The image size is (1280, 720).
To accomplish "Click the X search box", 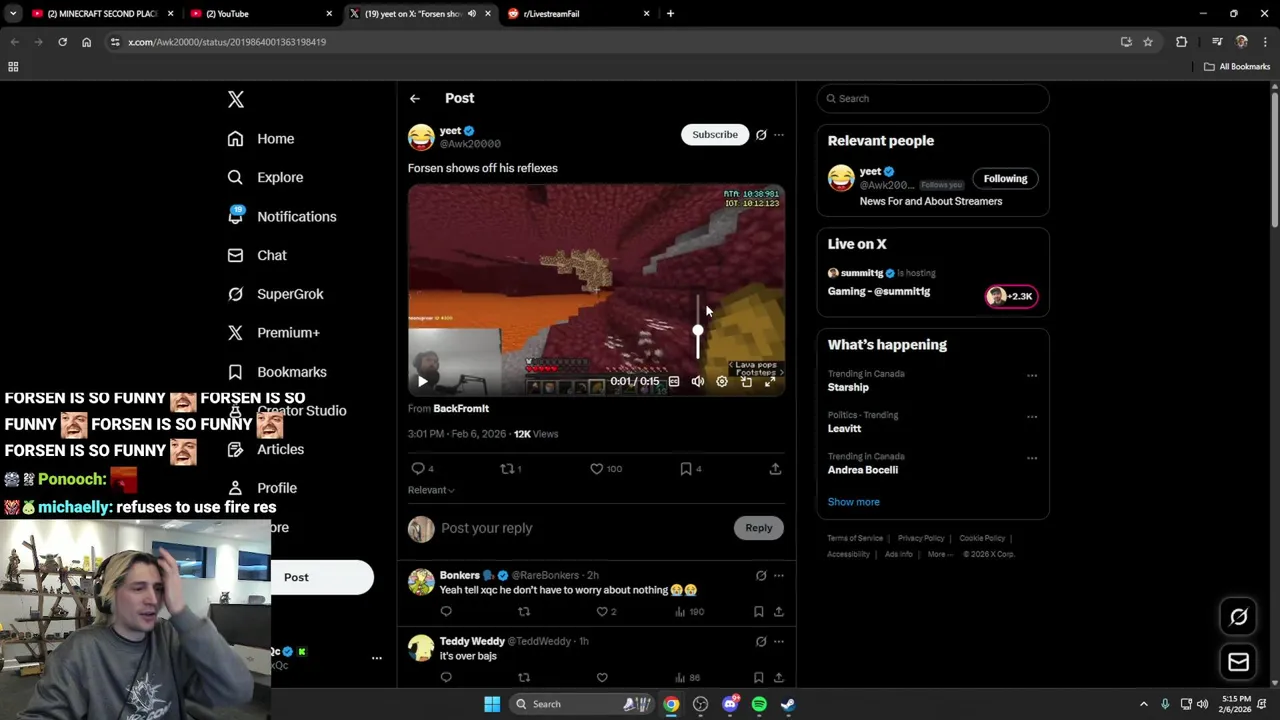I will click(933, 98).
